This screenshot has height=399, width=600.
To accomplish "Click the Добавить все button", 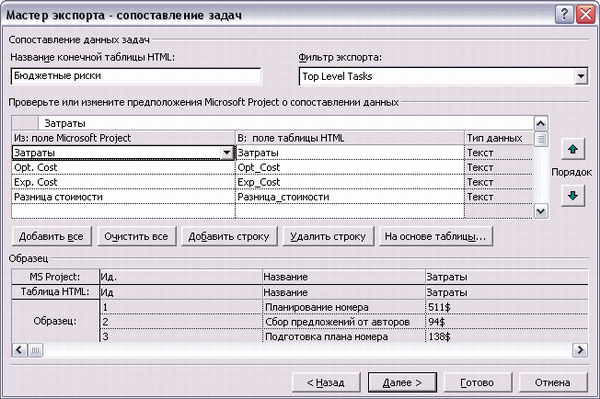I will 51,236.
